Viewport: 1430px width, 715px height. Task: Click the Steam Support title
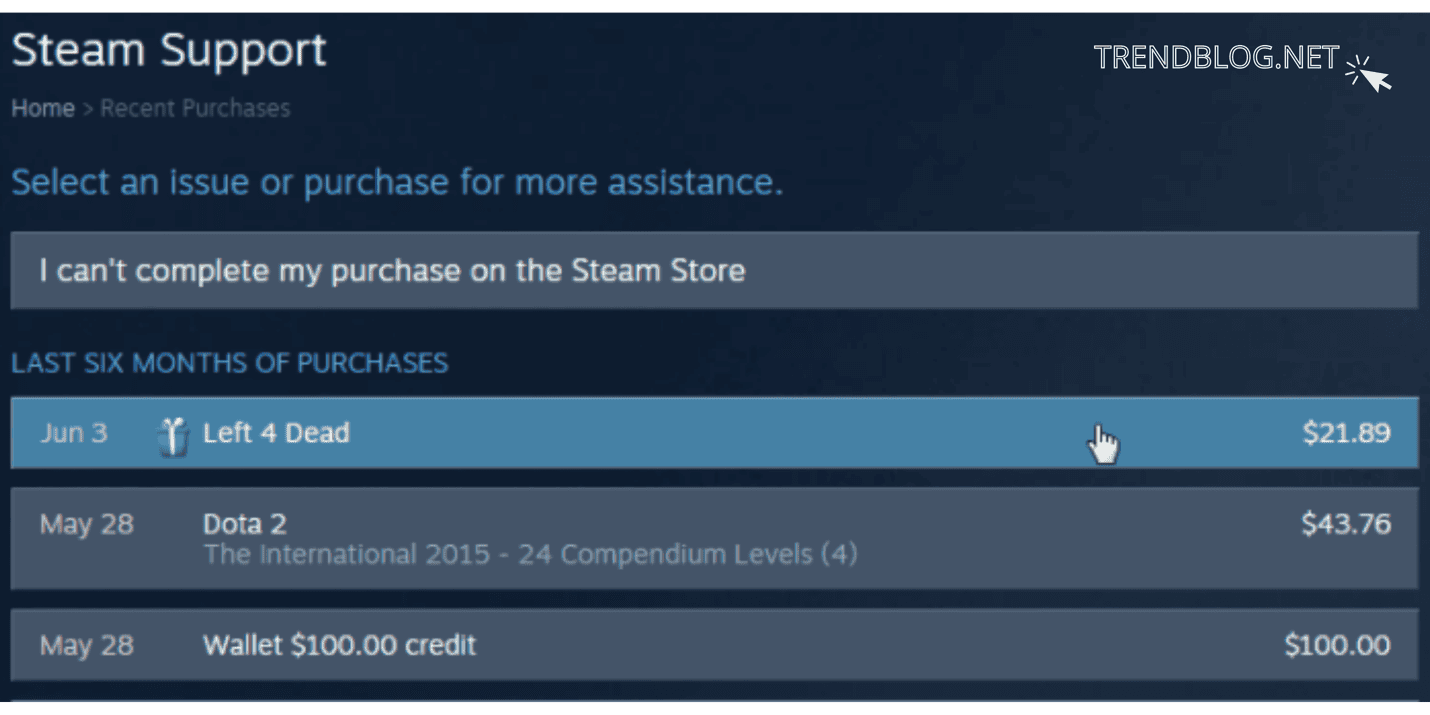coord(168,48)
